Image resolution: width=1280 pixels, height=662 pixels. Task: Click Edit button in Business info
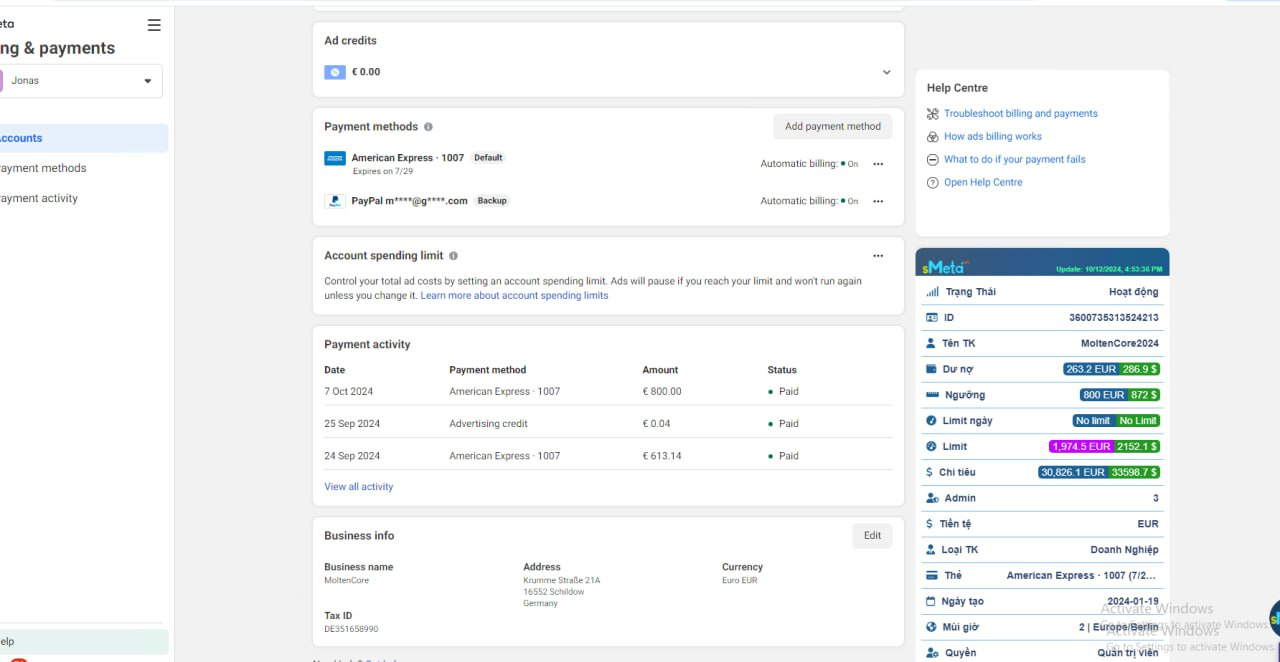(x=872, y=535)
